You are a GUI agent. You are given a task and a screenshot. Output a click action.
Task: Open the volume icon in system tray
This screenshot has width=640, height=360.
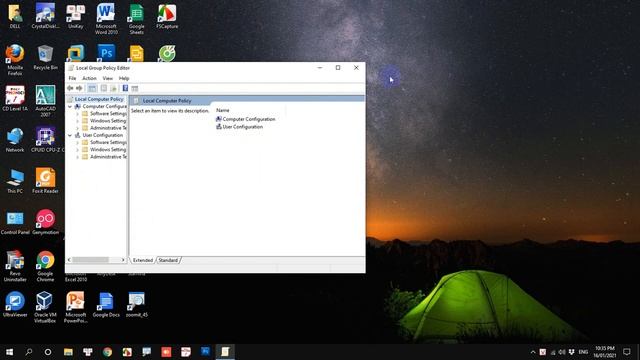click(562, 352)
